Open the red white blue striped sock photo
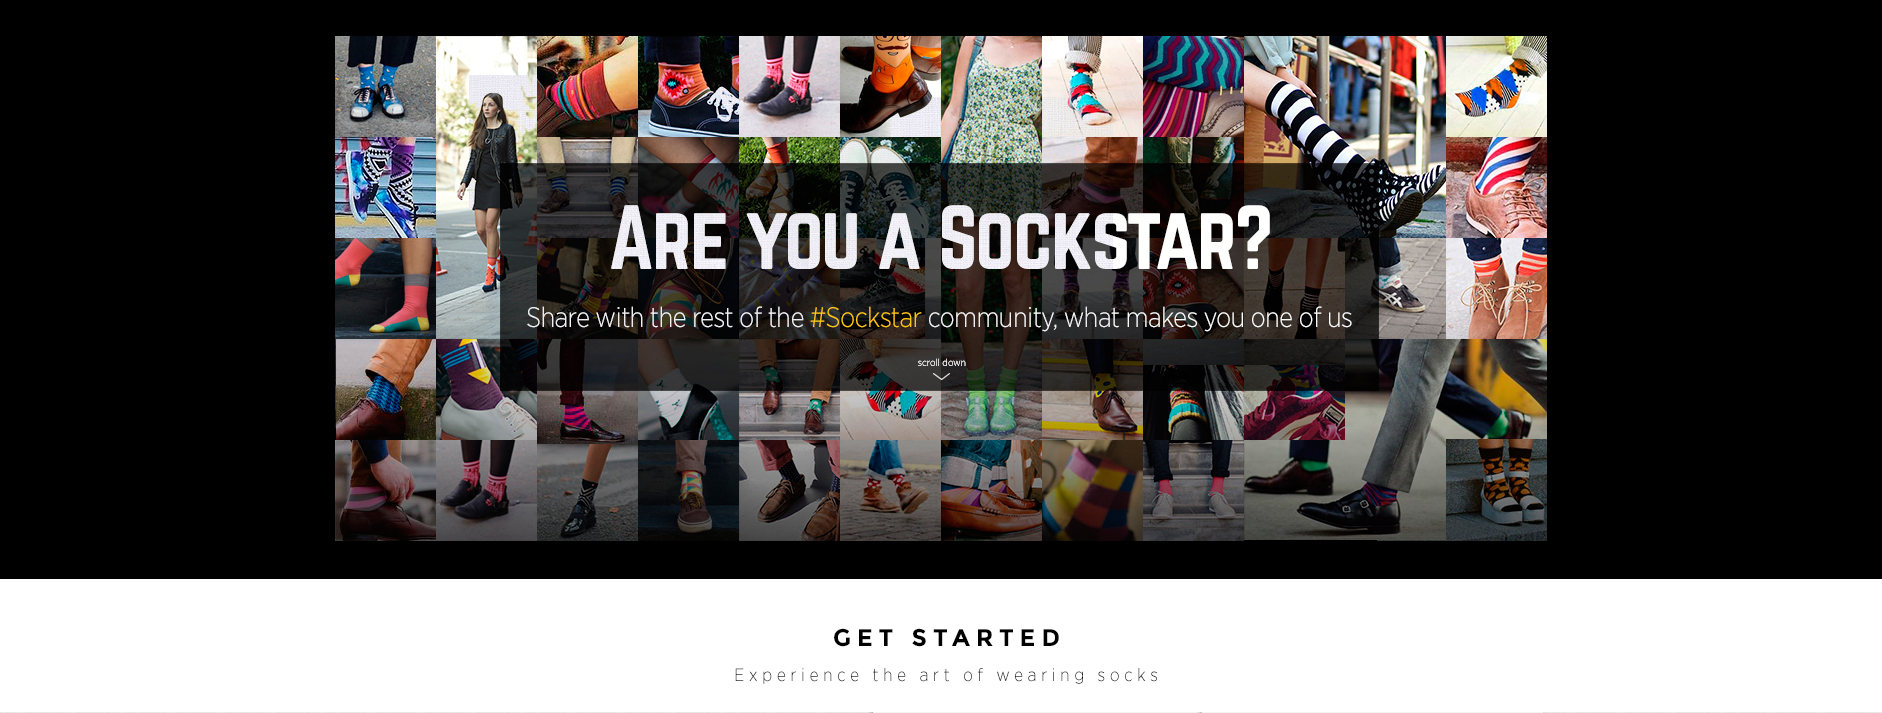The width and height of the screenshot is (1882, 713). click(1496, 187)
